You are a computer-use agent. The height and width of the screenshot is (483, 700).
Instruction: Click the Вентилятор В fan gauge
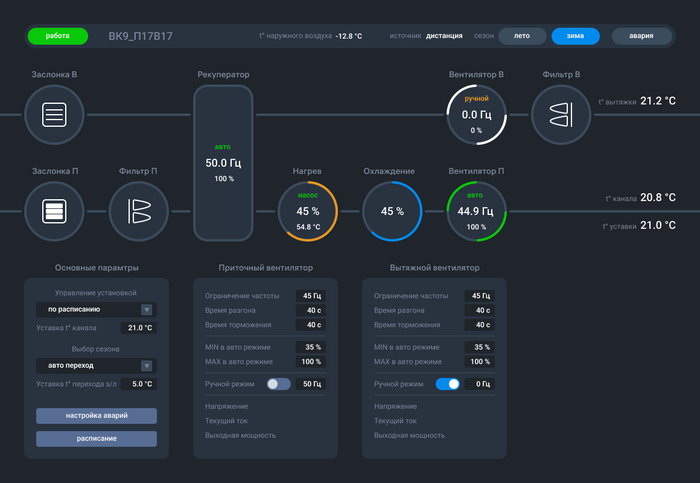click(x=476, y=115)
